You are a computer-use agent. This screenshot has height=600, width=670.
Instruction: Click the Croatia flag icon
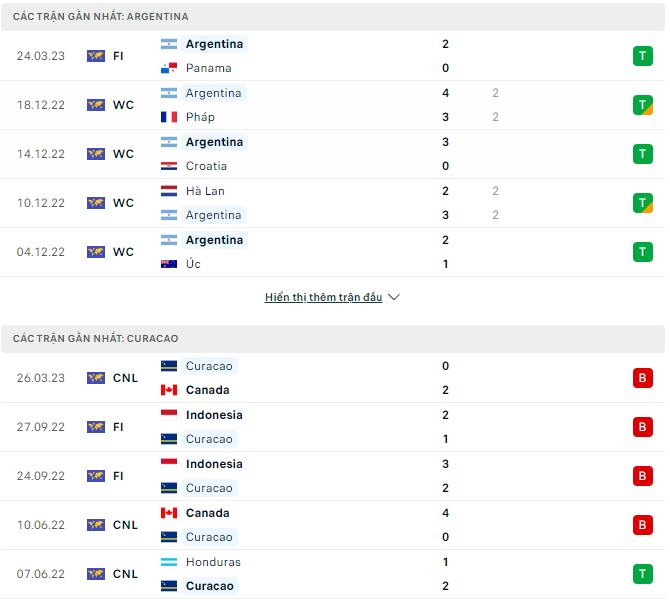pos(168,166)
